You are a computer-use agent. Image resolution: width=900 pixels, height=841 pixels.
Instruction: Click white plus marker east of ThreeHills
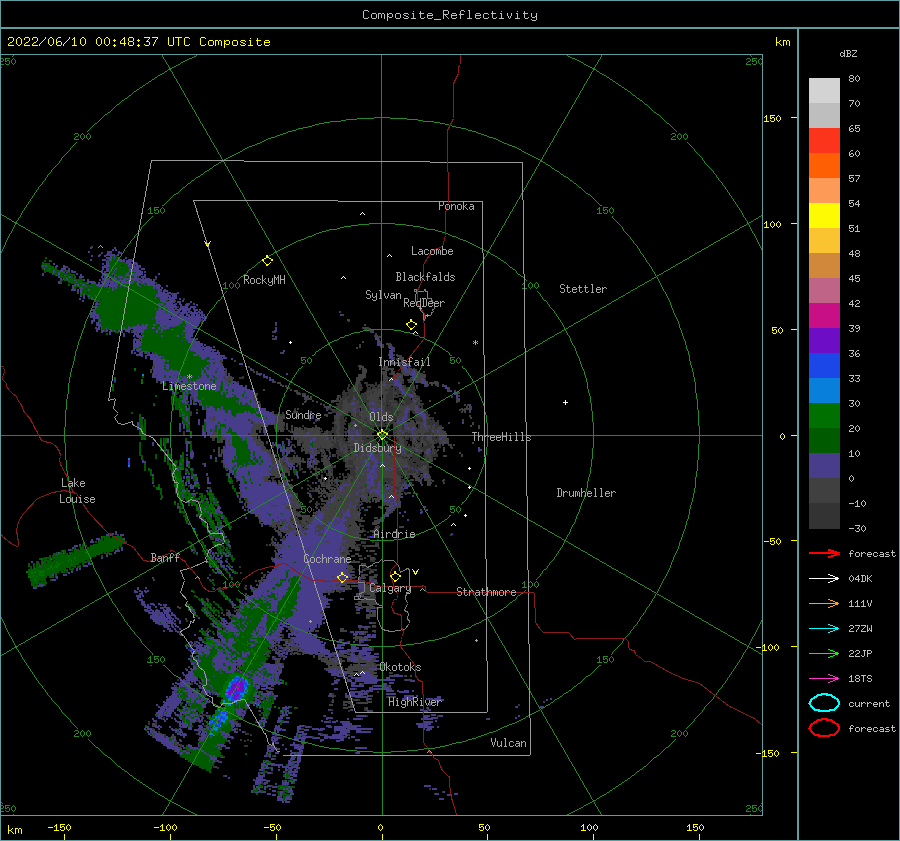pyautogui.click(x=565, y=402)
